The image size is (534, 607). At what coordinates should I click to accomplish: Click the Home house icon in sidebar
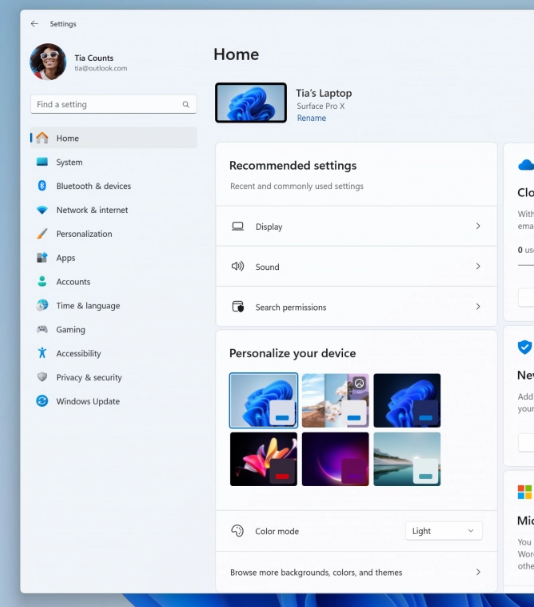pyautogui.click(x=42, y=138)
